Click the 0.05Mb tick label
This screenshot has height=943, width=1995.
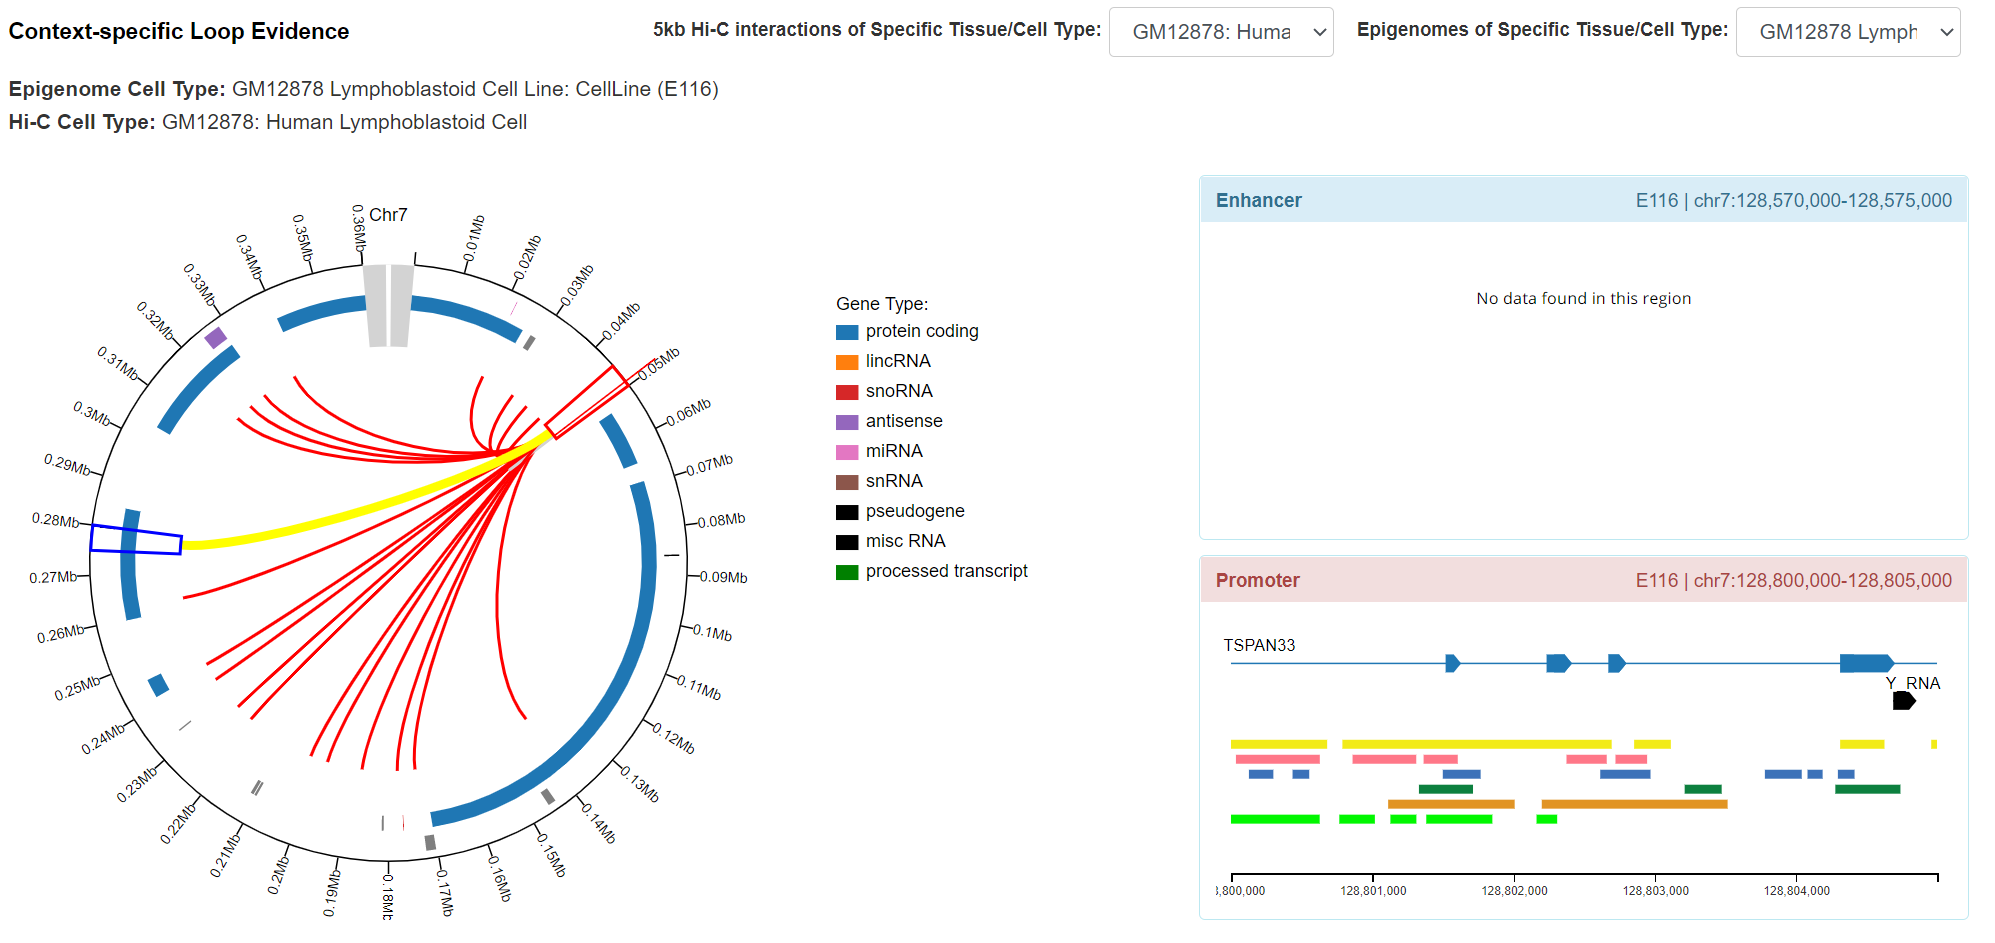point(659,362)
